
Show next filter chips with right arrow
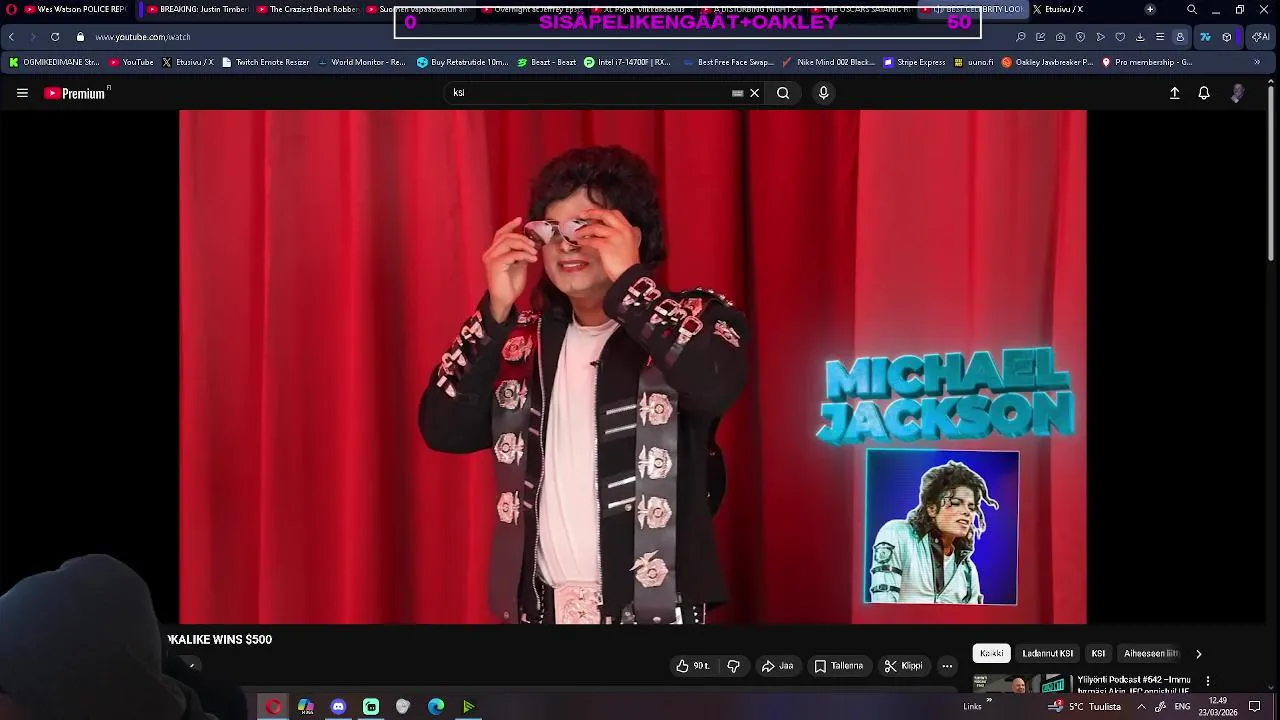click(x=1198, y=654)
